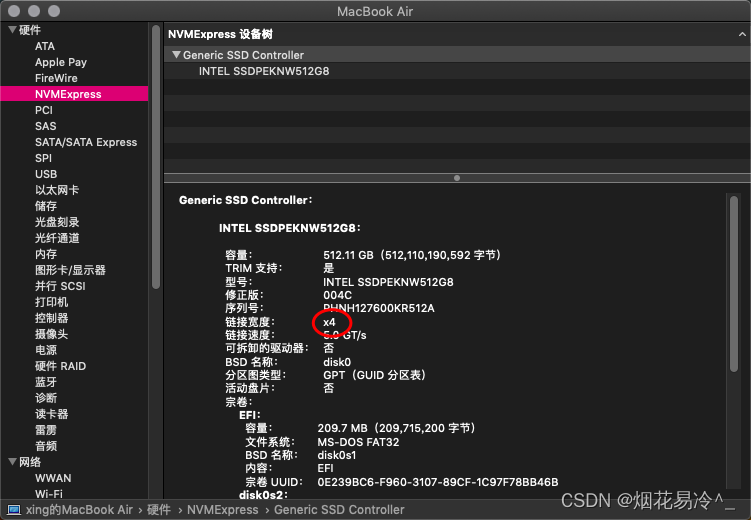Screen dimensions: 751x520
Task: Select Wi-Fi in the sidebar
Action: pyautogui.click(x=48, y=494)
